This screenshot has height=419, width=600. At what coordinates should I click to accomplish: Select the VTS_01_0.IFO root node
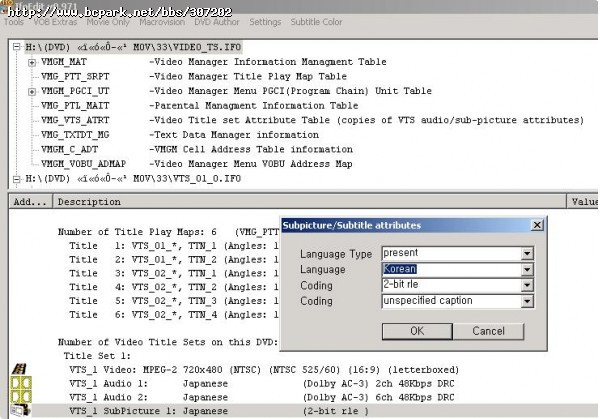133,179
